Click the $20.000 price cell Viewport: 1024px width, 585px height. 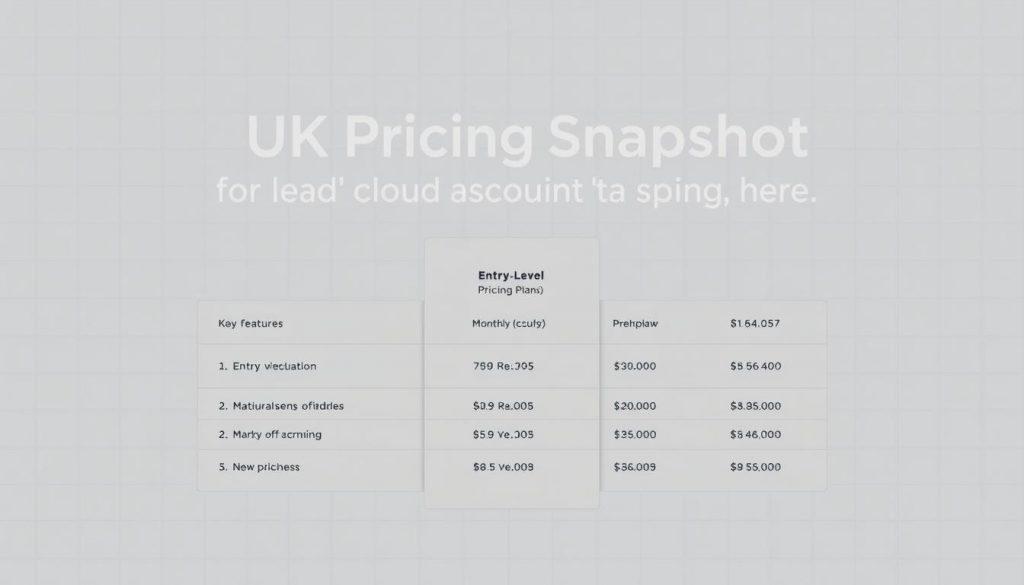pos(634,406)
